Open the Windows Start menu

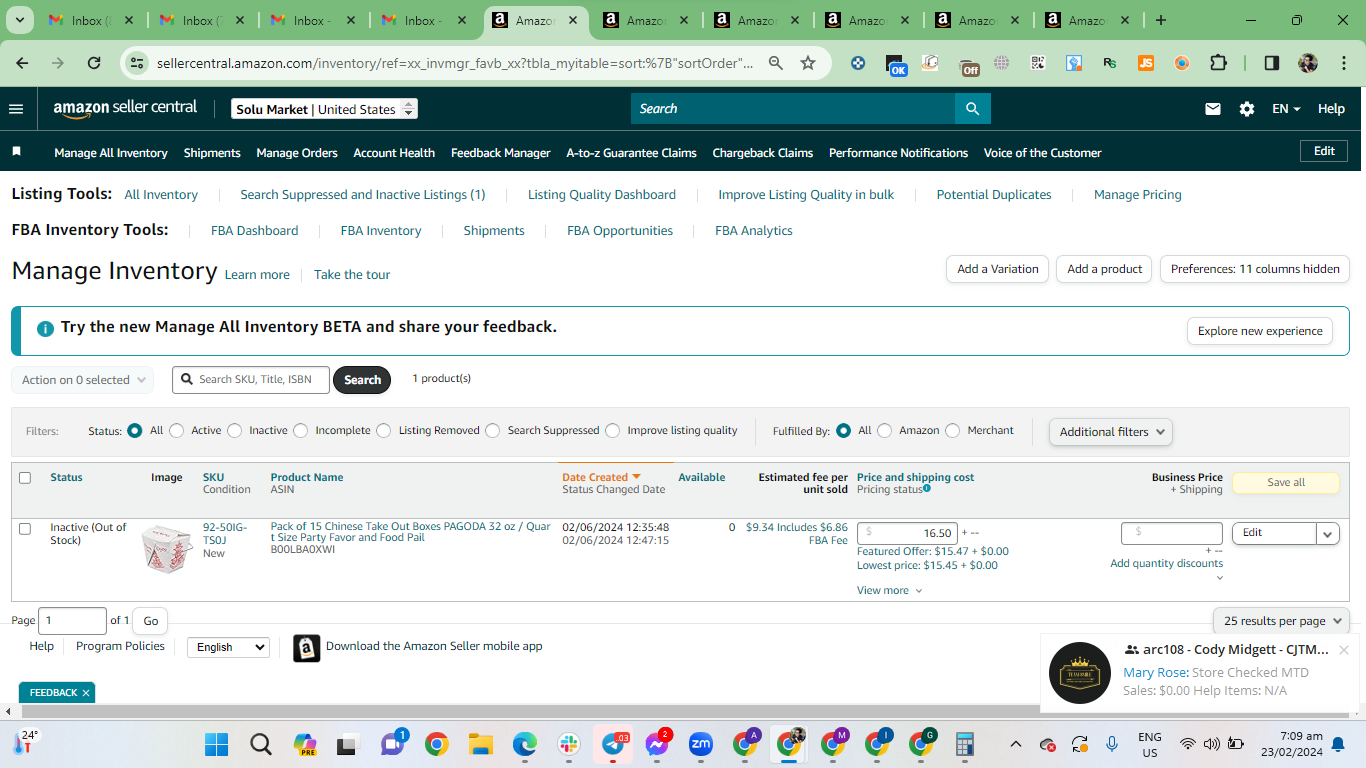[216, 744]
